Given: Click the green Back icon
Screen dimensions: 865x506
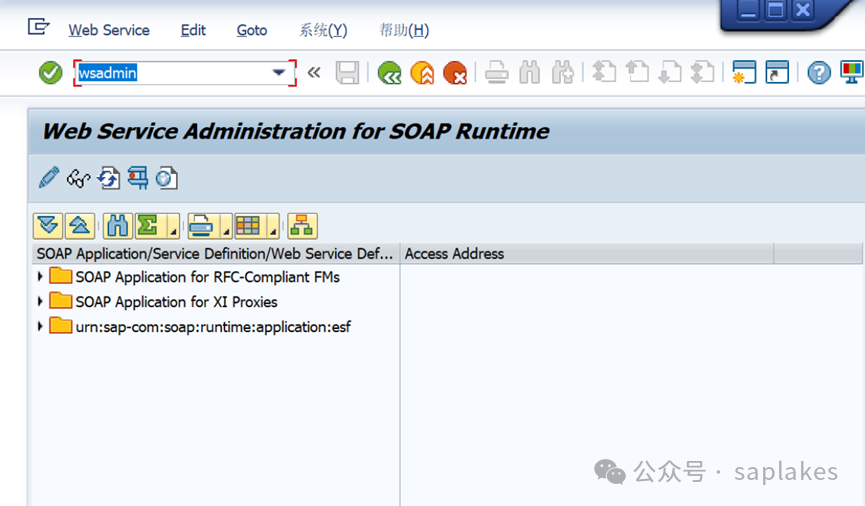Looking at the screenshot, I should [x=389, y=73].
